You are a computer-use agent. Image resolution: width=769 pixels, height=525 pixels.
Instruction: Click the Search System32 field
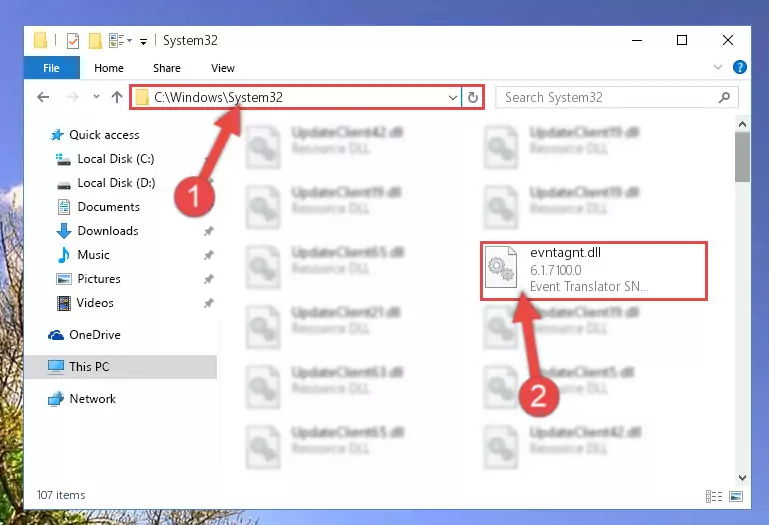pos(616,97)
